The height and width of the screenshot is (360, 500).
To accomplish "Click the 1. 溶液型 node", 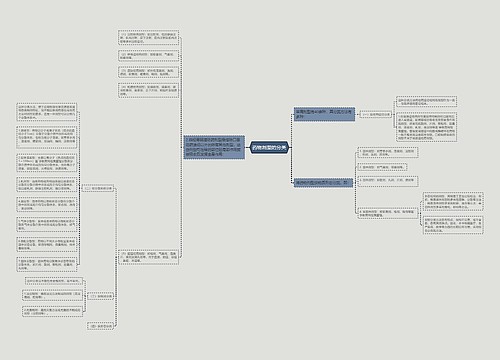I will point(47,137).
